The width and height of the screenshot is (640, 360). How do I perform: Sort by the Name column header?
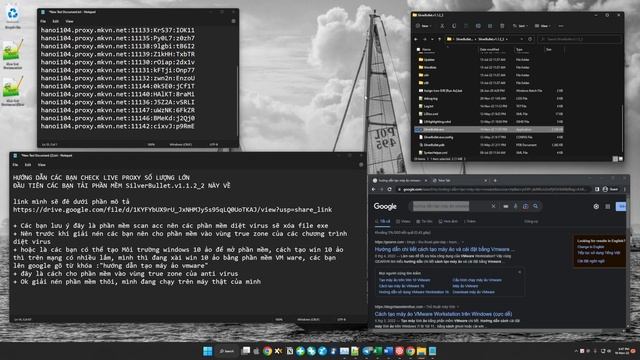427,49
